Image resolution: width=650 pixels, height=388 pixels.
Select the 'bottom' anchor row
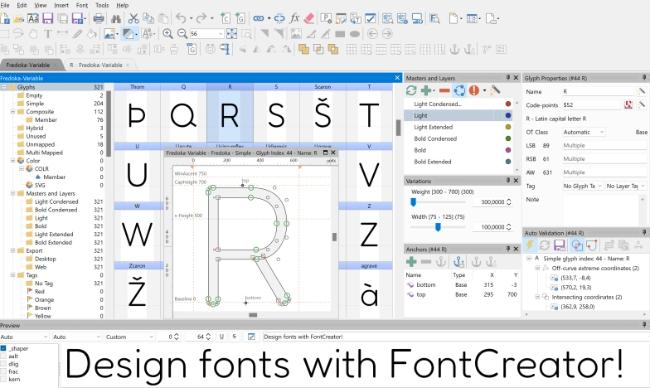(461, 285)
